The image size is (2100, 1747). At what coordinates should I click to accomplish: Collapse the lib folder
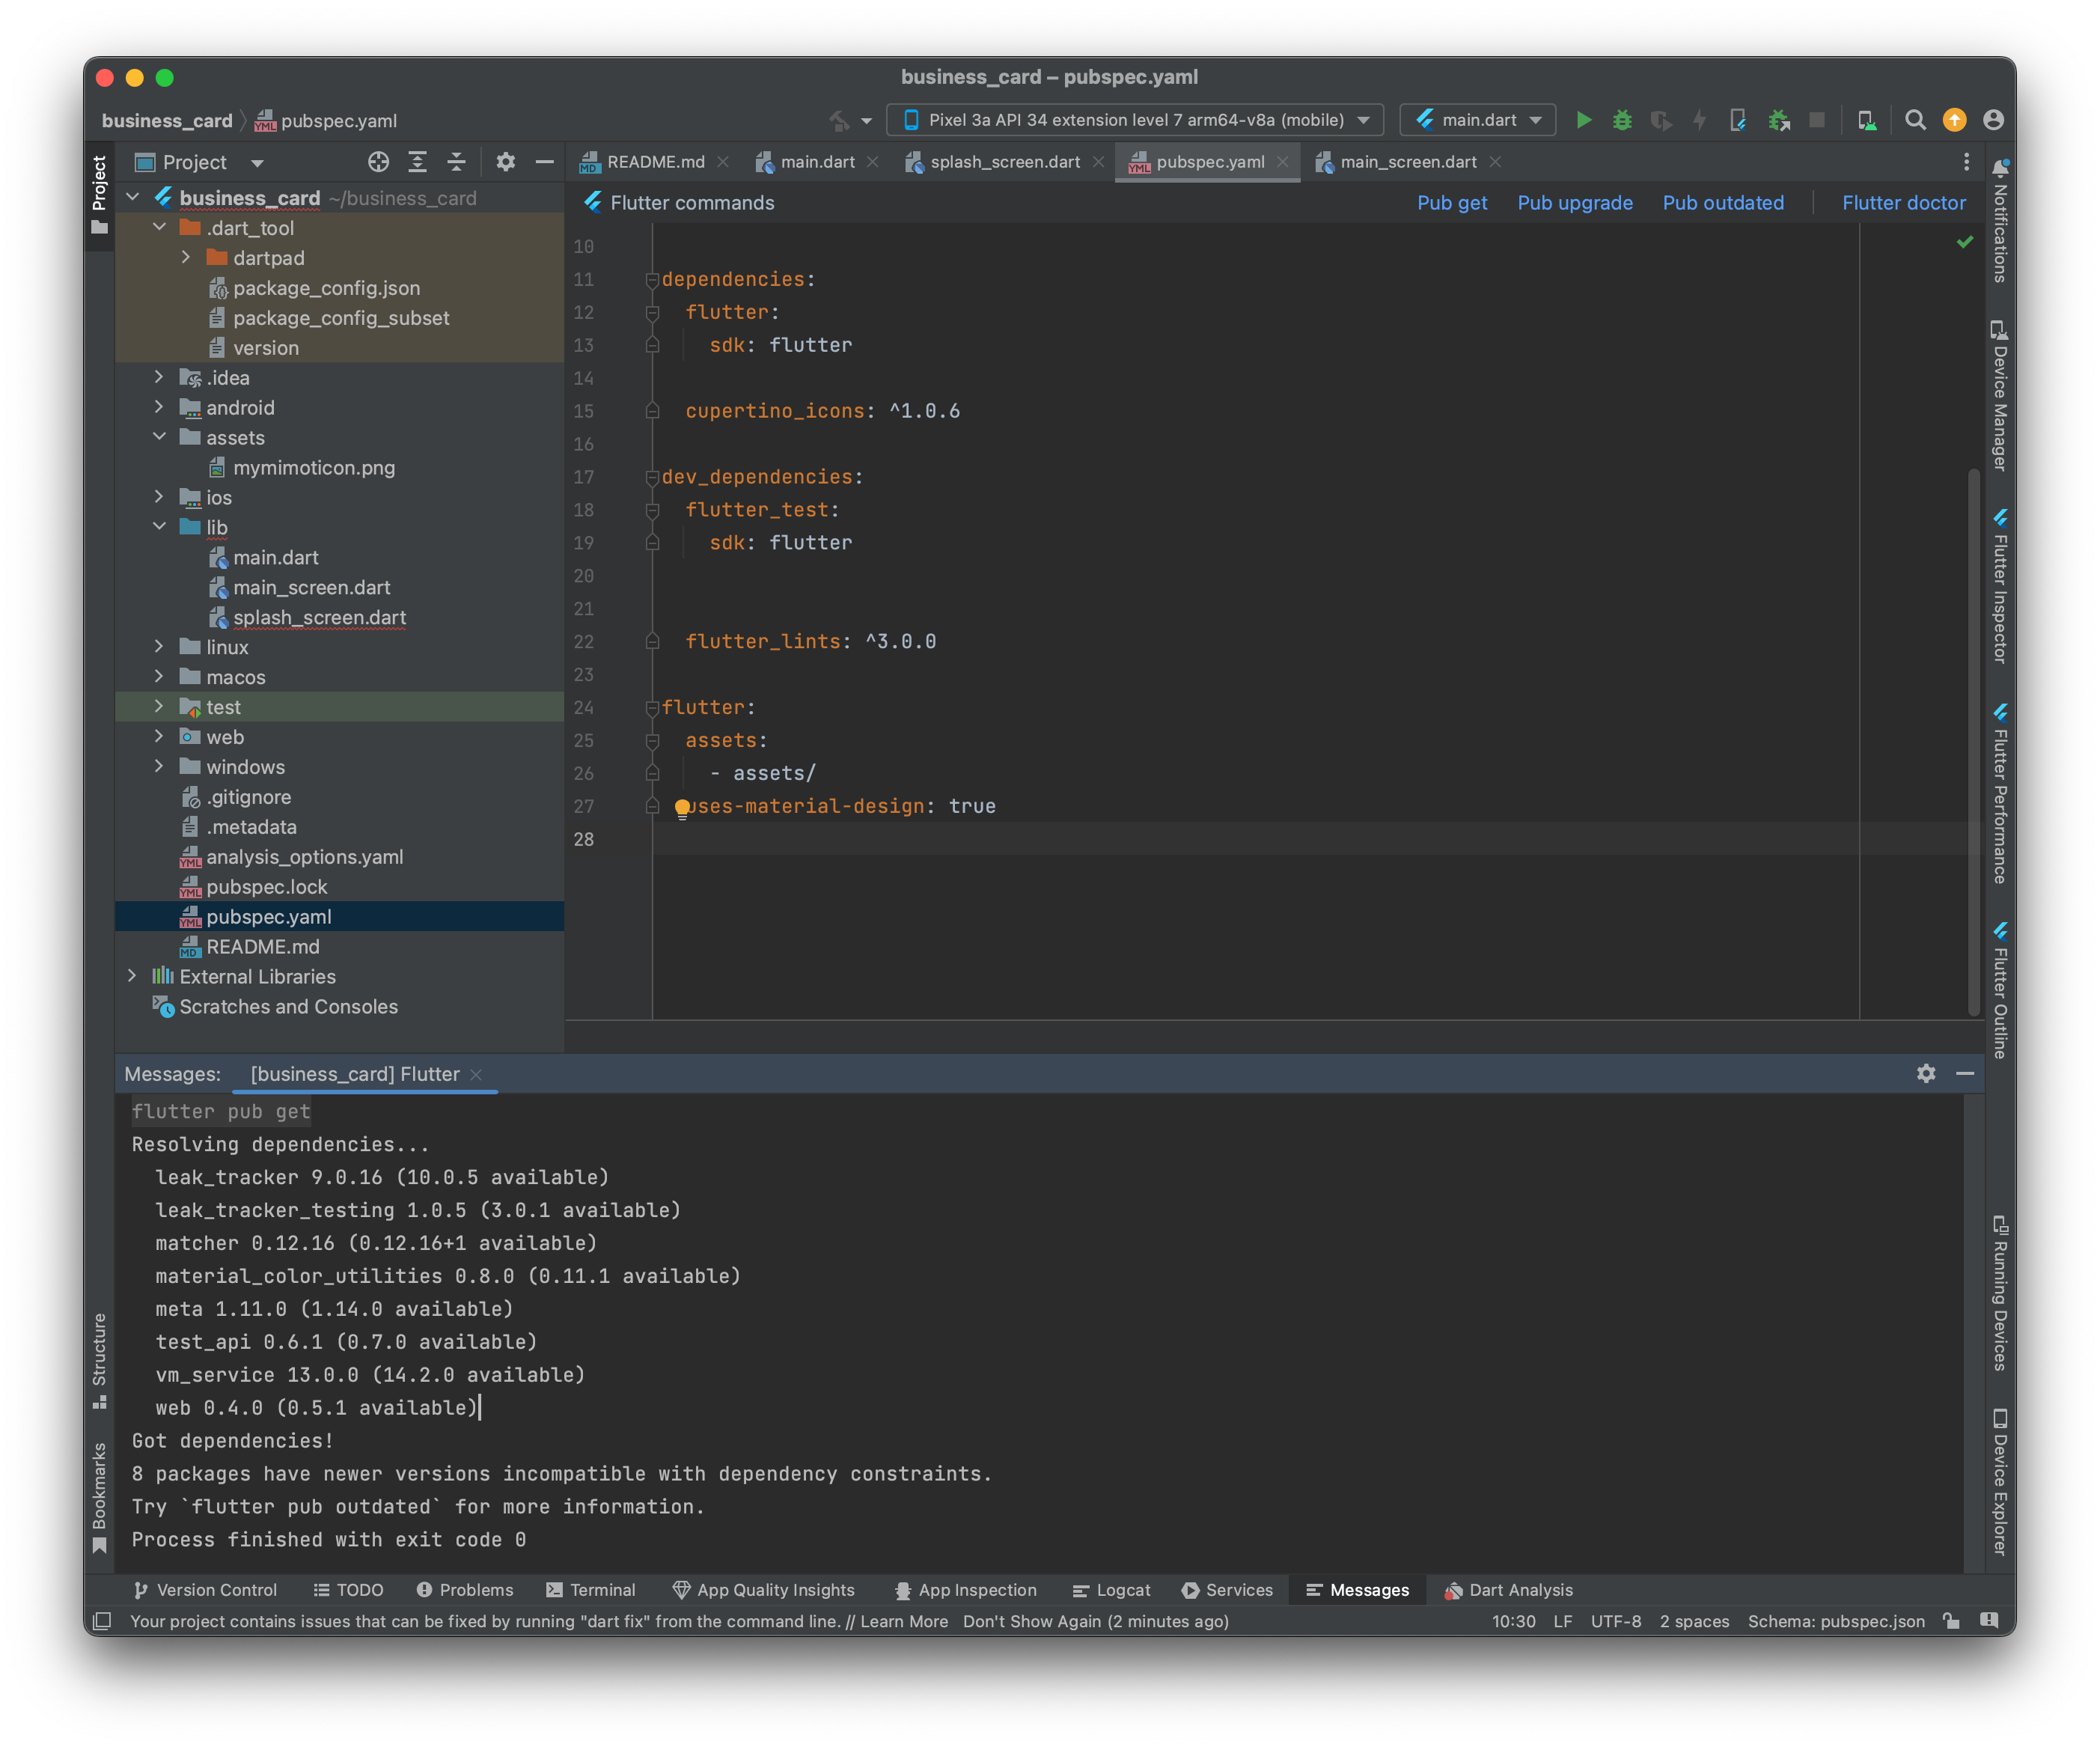[x=159, y=526]
